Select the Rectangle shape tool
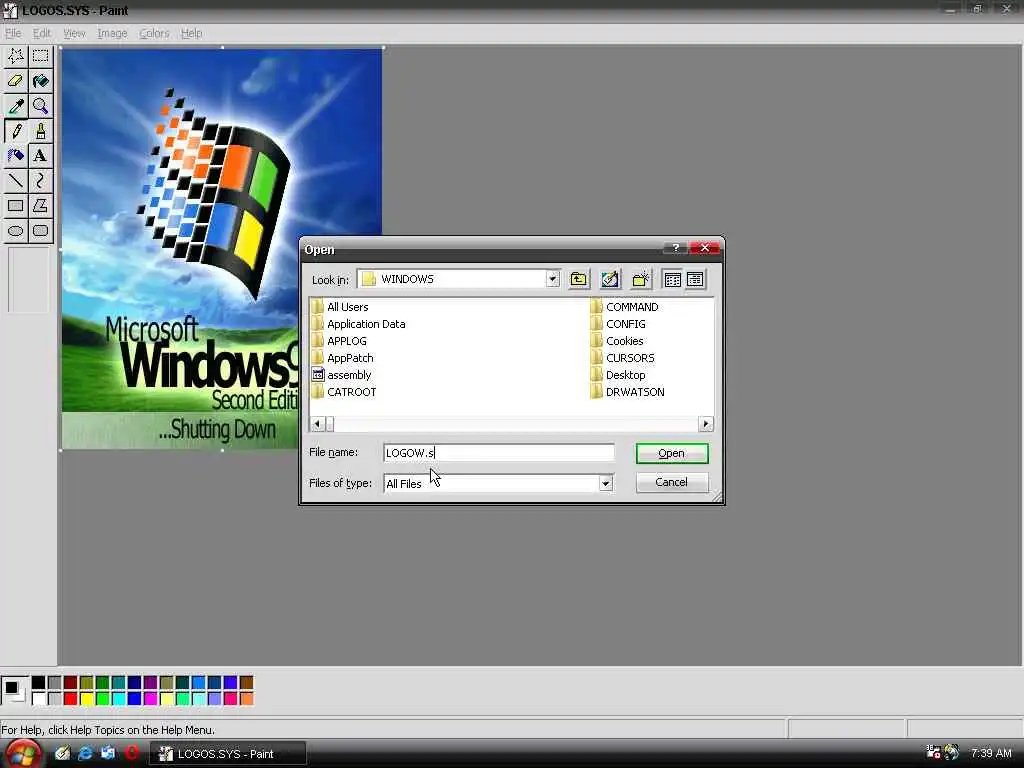Viewport: 1024px width, 768px height. (x=16, y=206)
